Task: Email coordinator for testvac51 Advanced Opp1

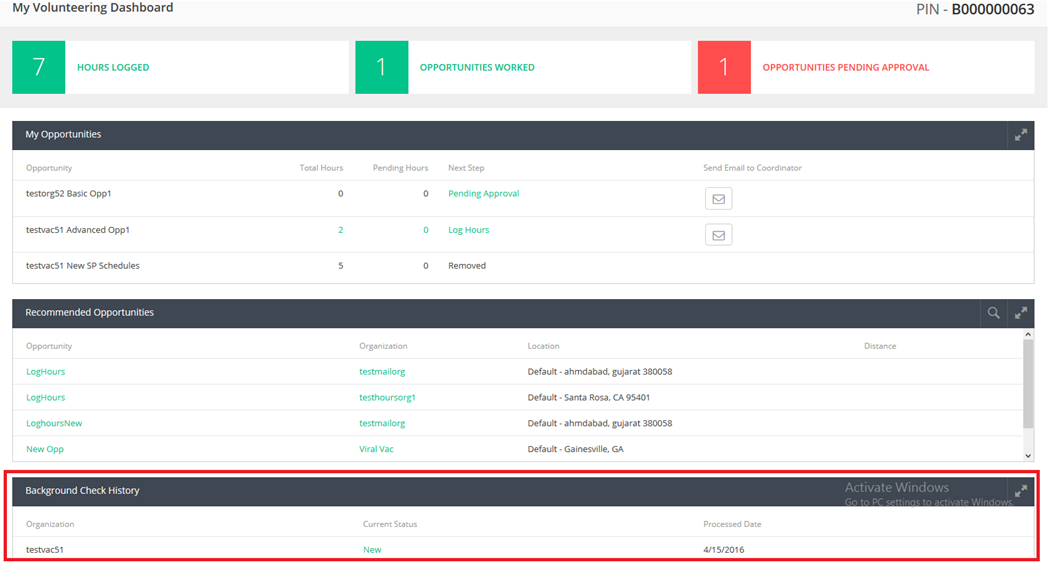Action: pyautogui.click(x=718, y=235)
